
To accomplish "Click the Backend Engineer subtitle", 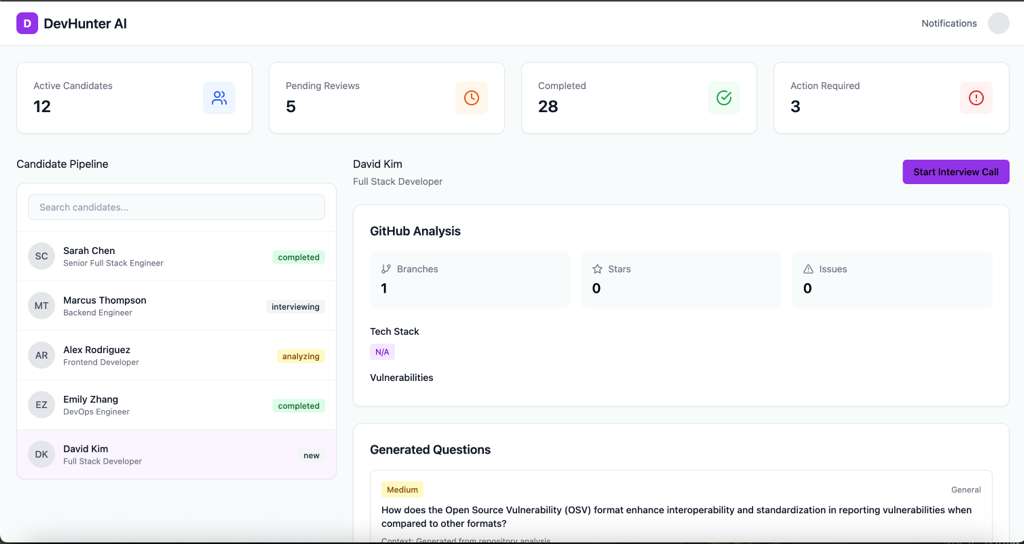I will pyautogui.click(x=97, y=313).
